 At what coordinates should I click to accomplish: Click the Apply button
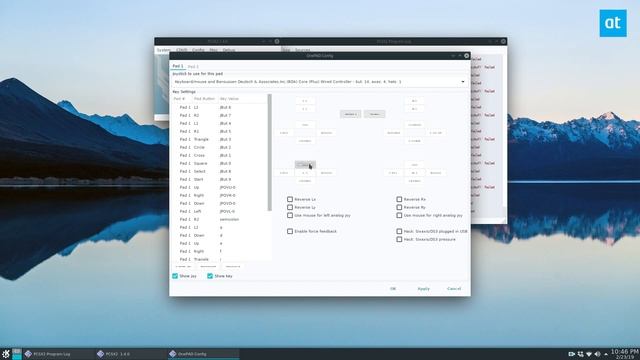[424, 289]
